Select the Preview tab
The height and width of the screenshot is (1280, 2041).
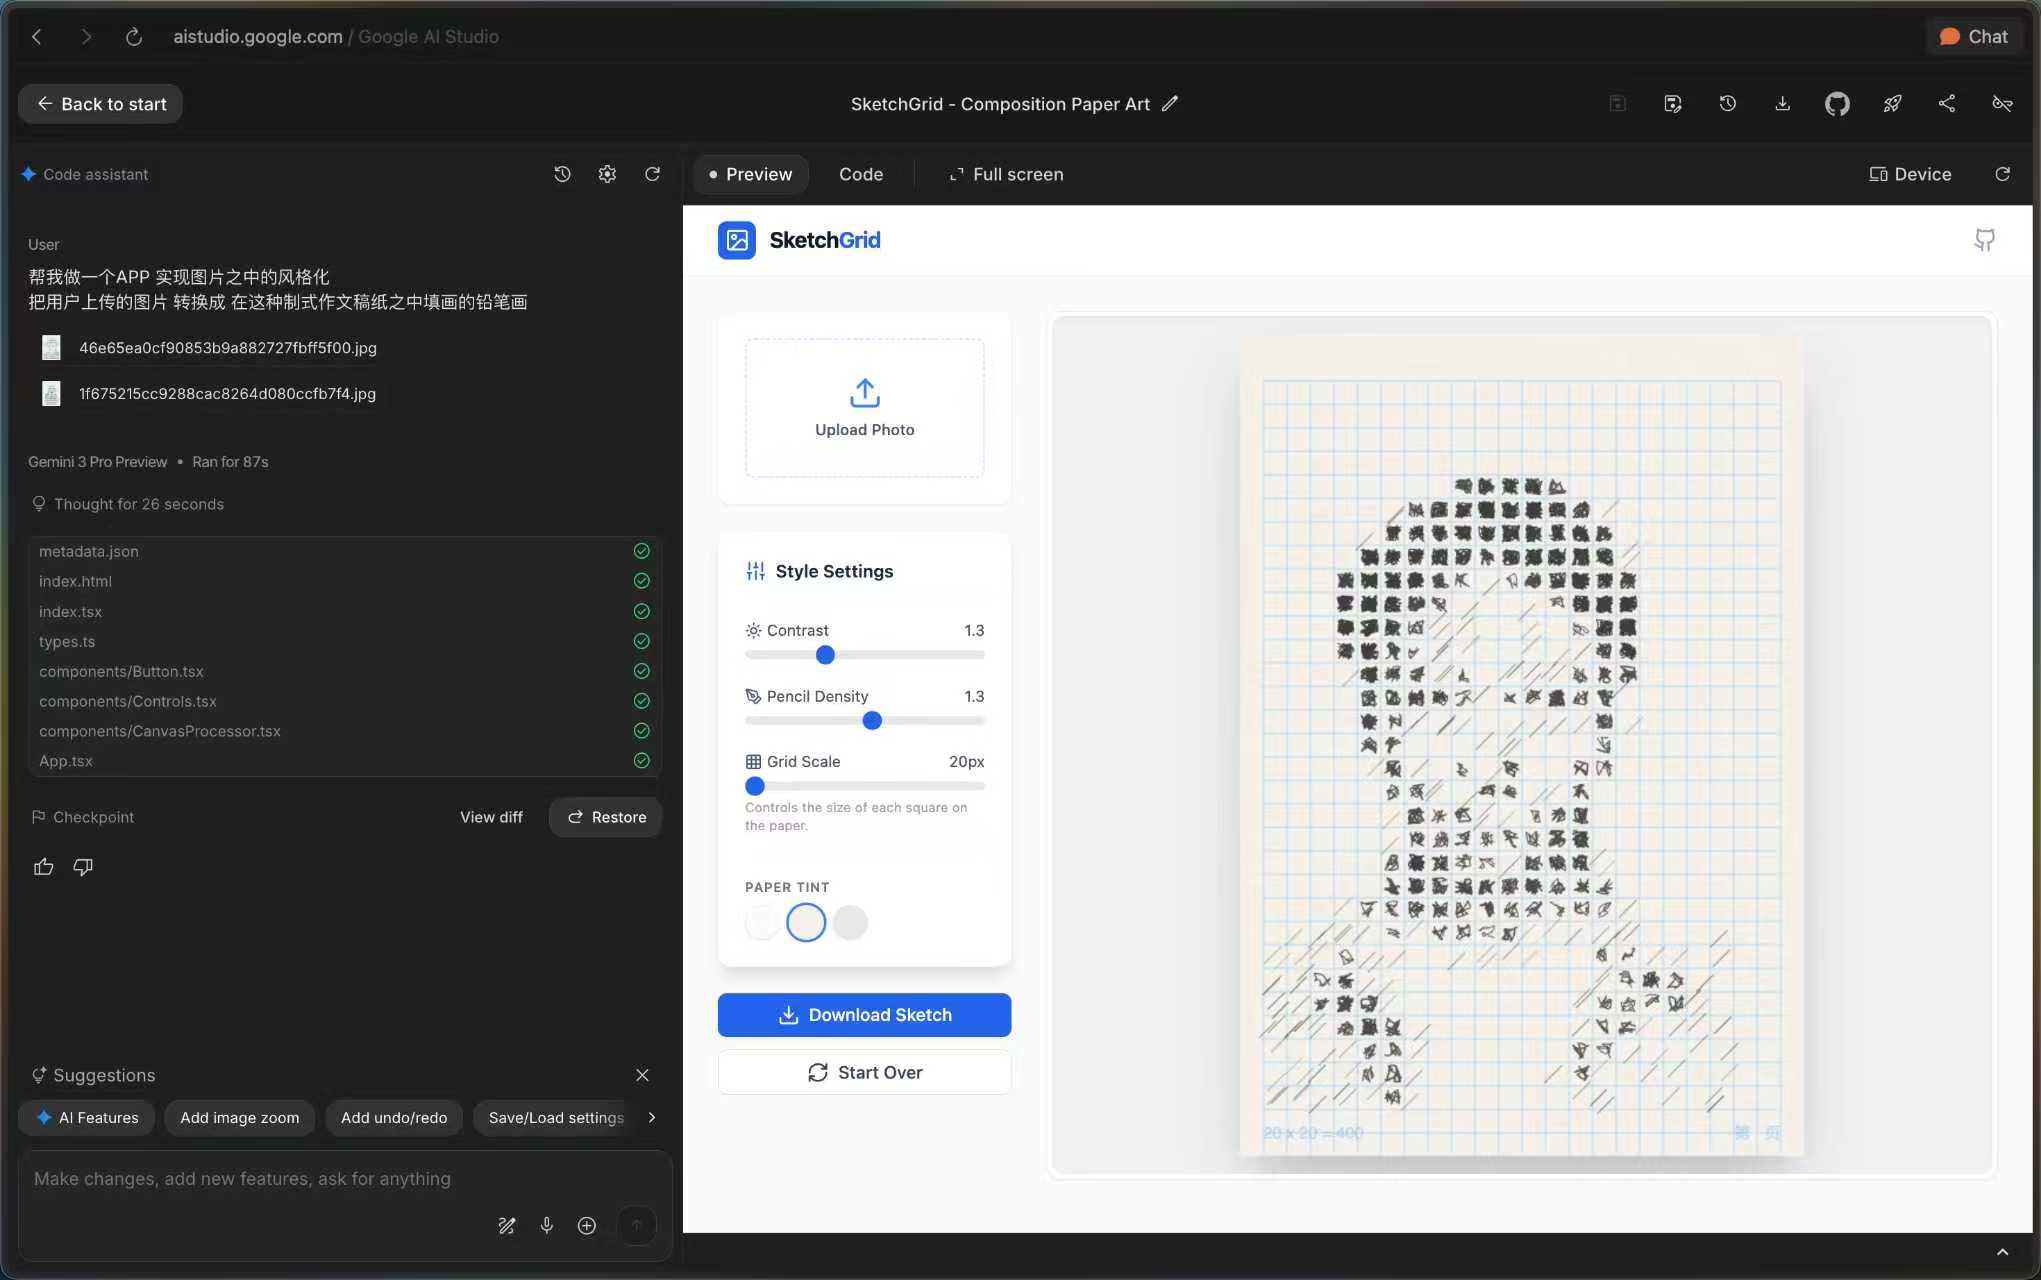750,174
